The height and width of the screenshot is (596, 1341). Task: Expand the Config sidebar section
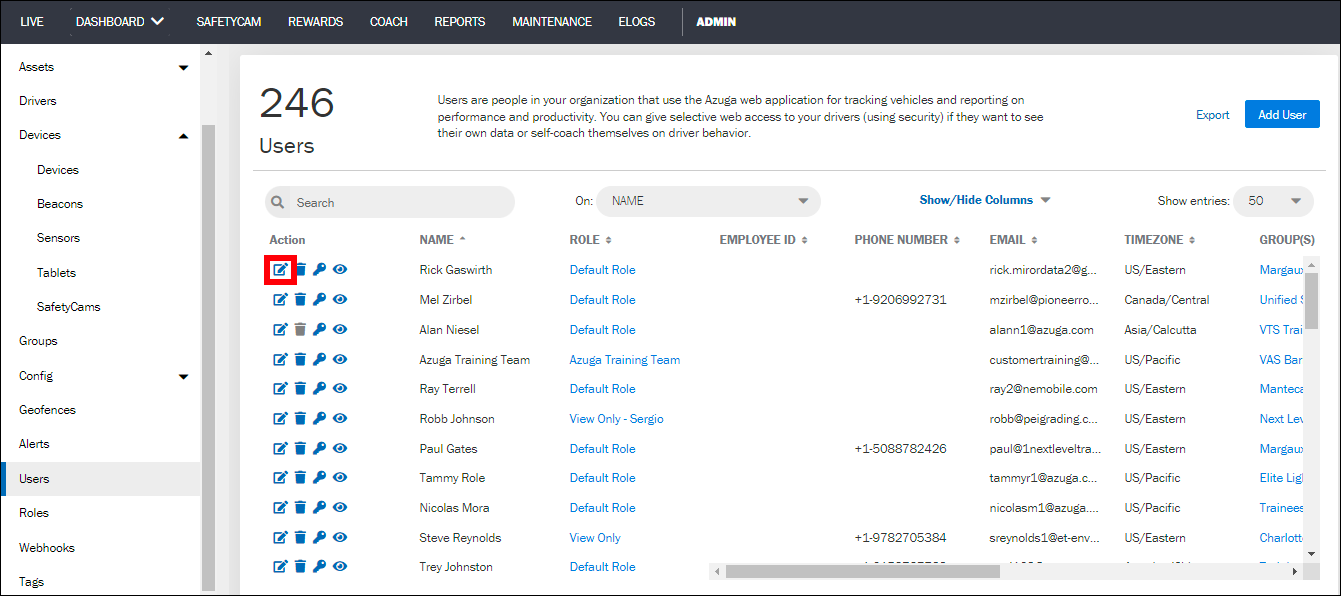pos(183,377)
